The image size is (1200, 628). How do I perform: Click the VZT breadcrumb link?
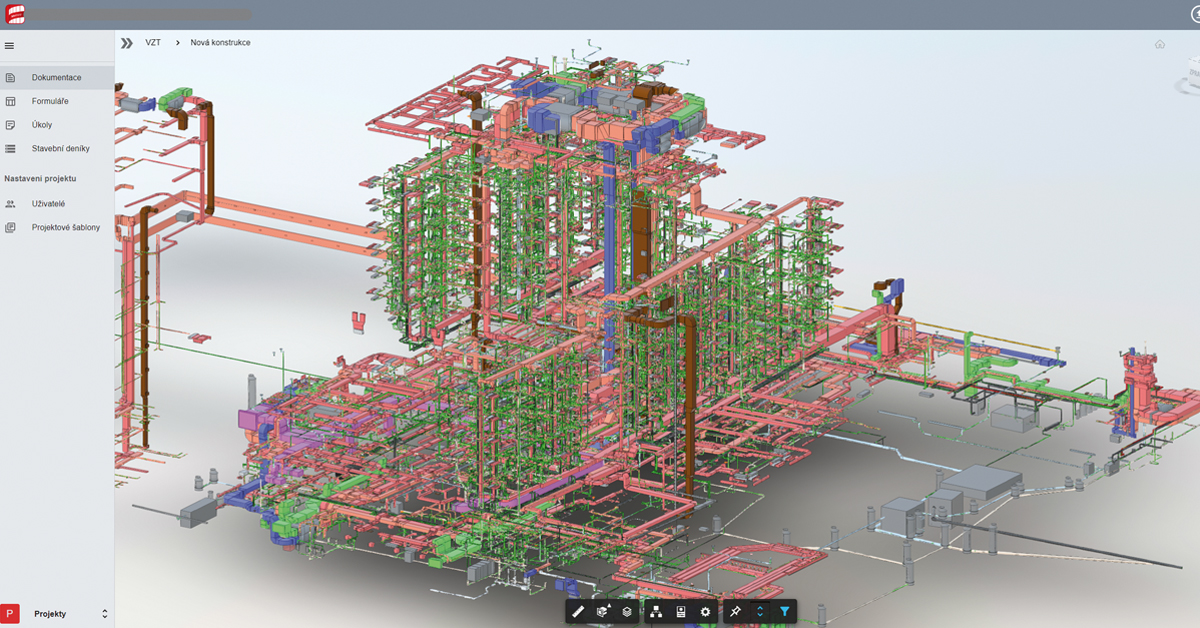click(153, 43)
